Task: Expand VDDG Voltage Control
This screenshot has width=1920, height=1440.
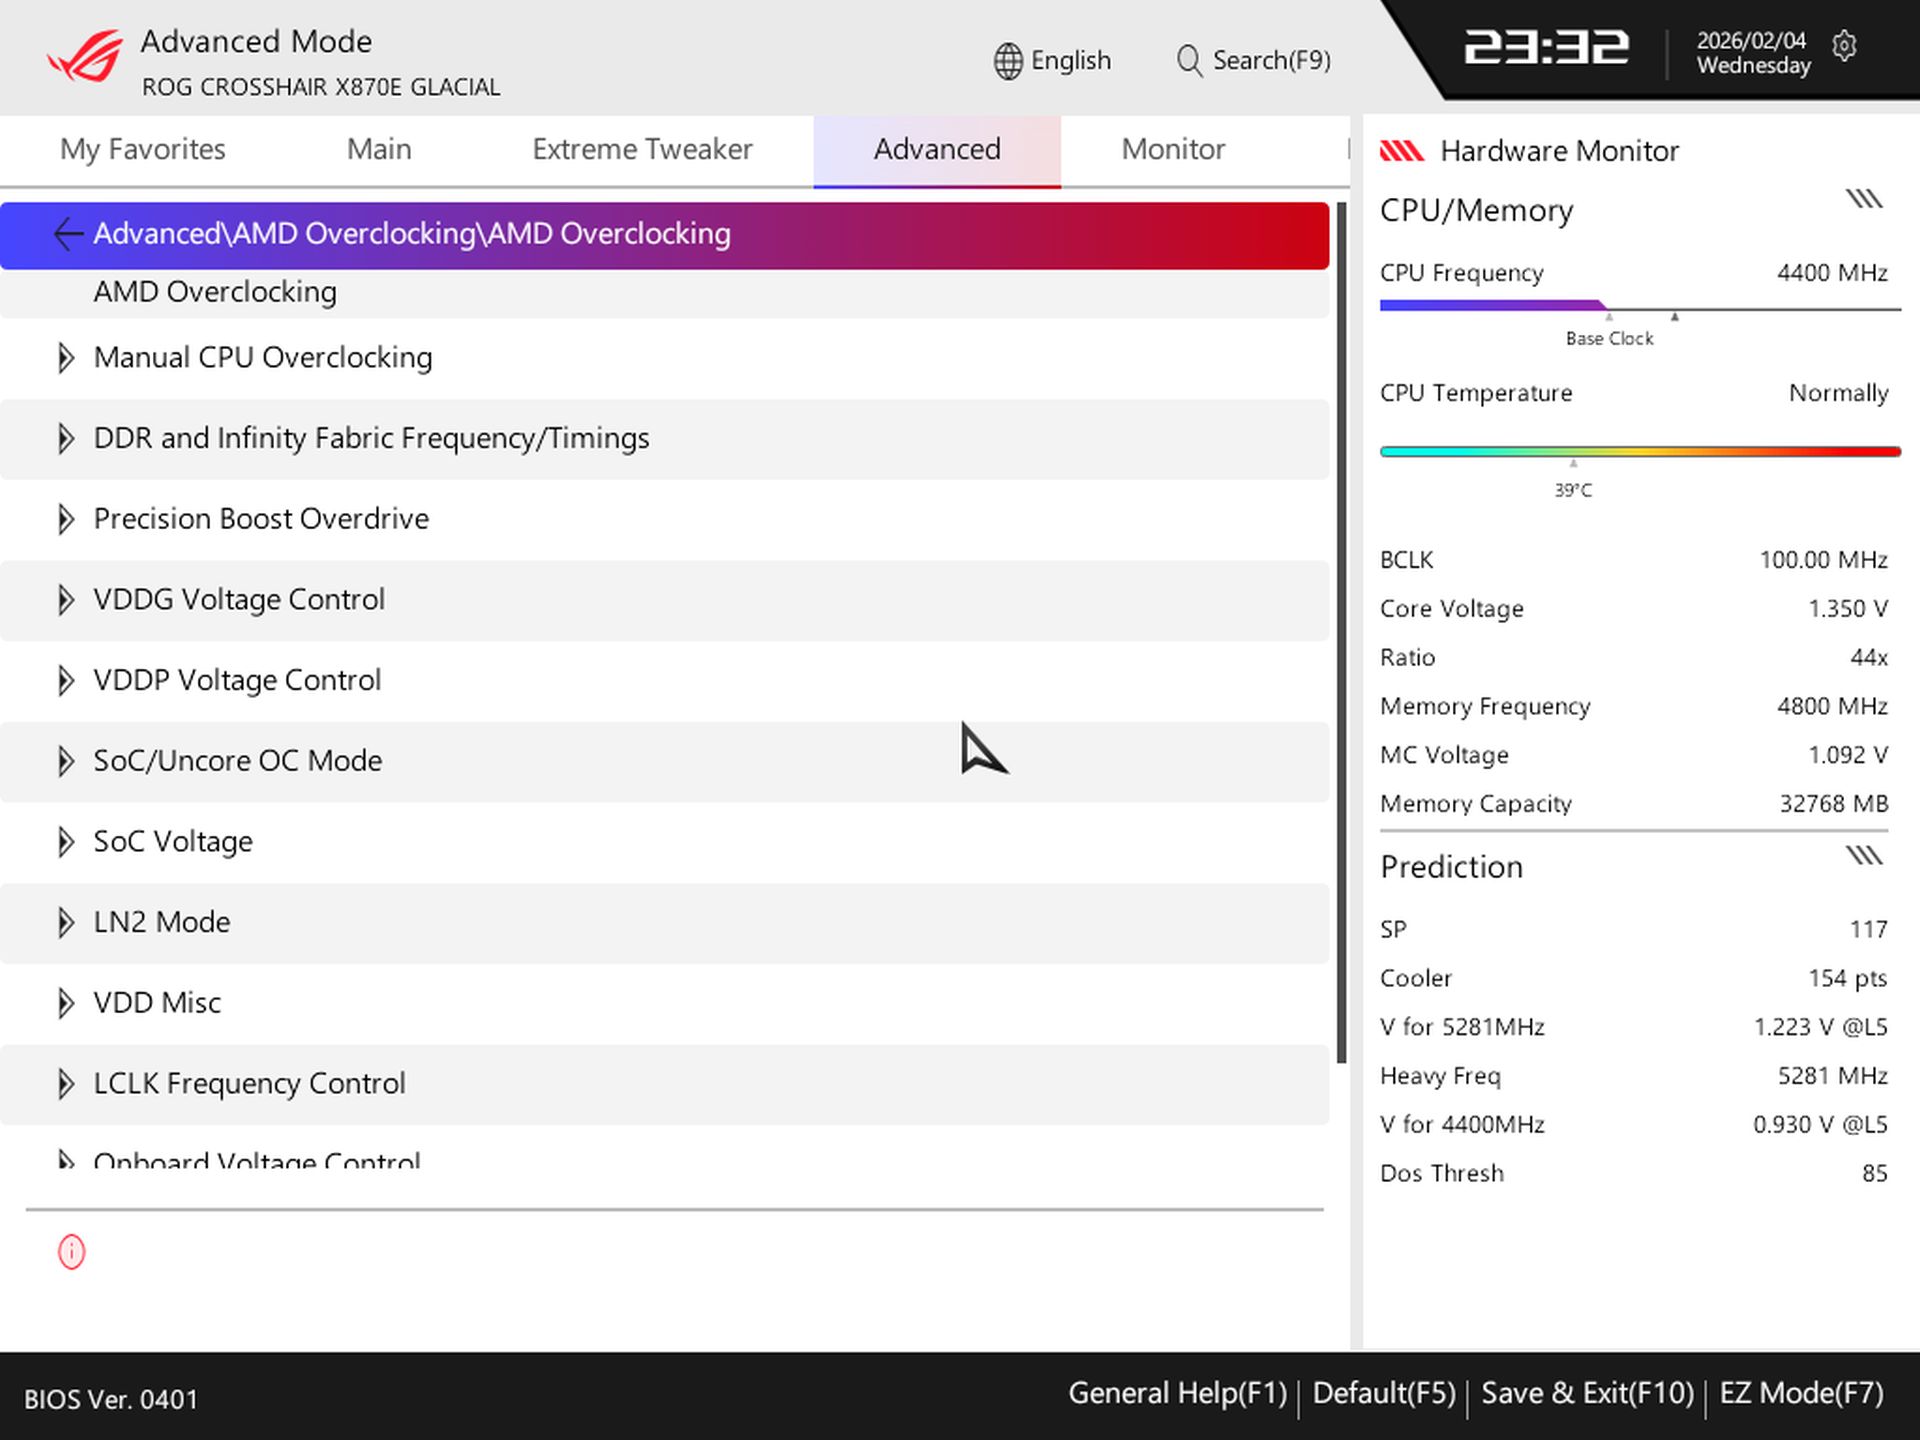Action: pyautogui.click(x=66, y=599)
